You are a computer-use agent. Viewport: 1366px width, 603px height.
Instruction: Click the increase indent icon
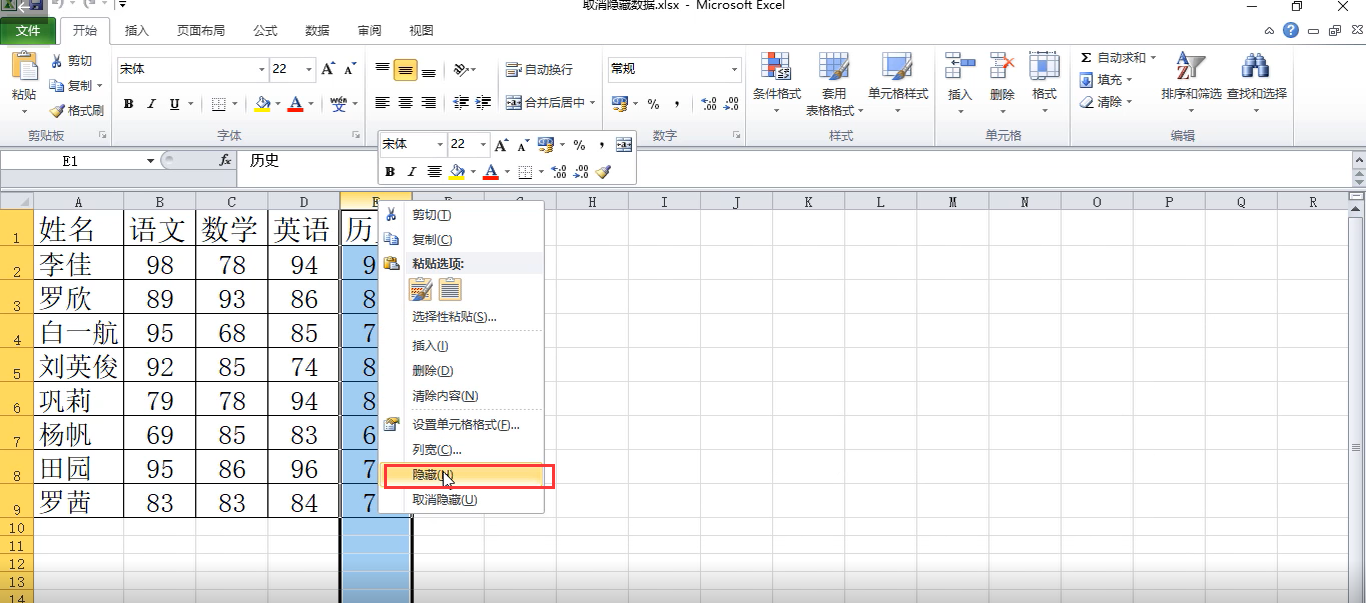click(x=484, y=102)
